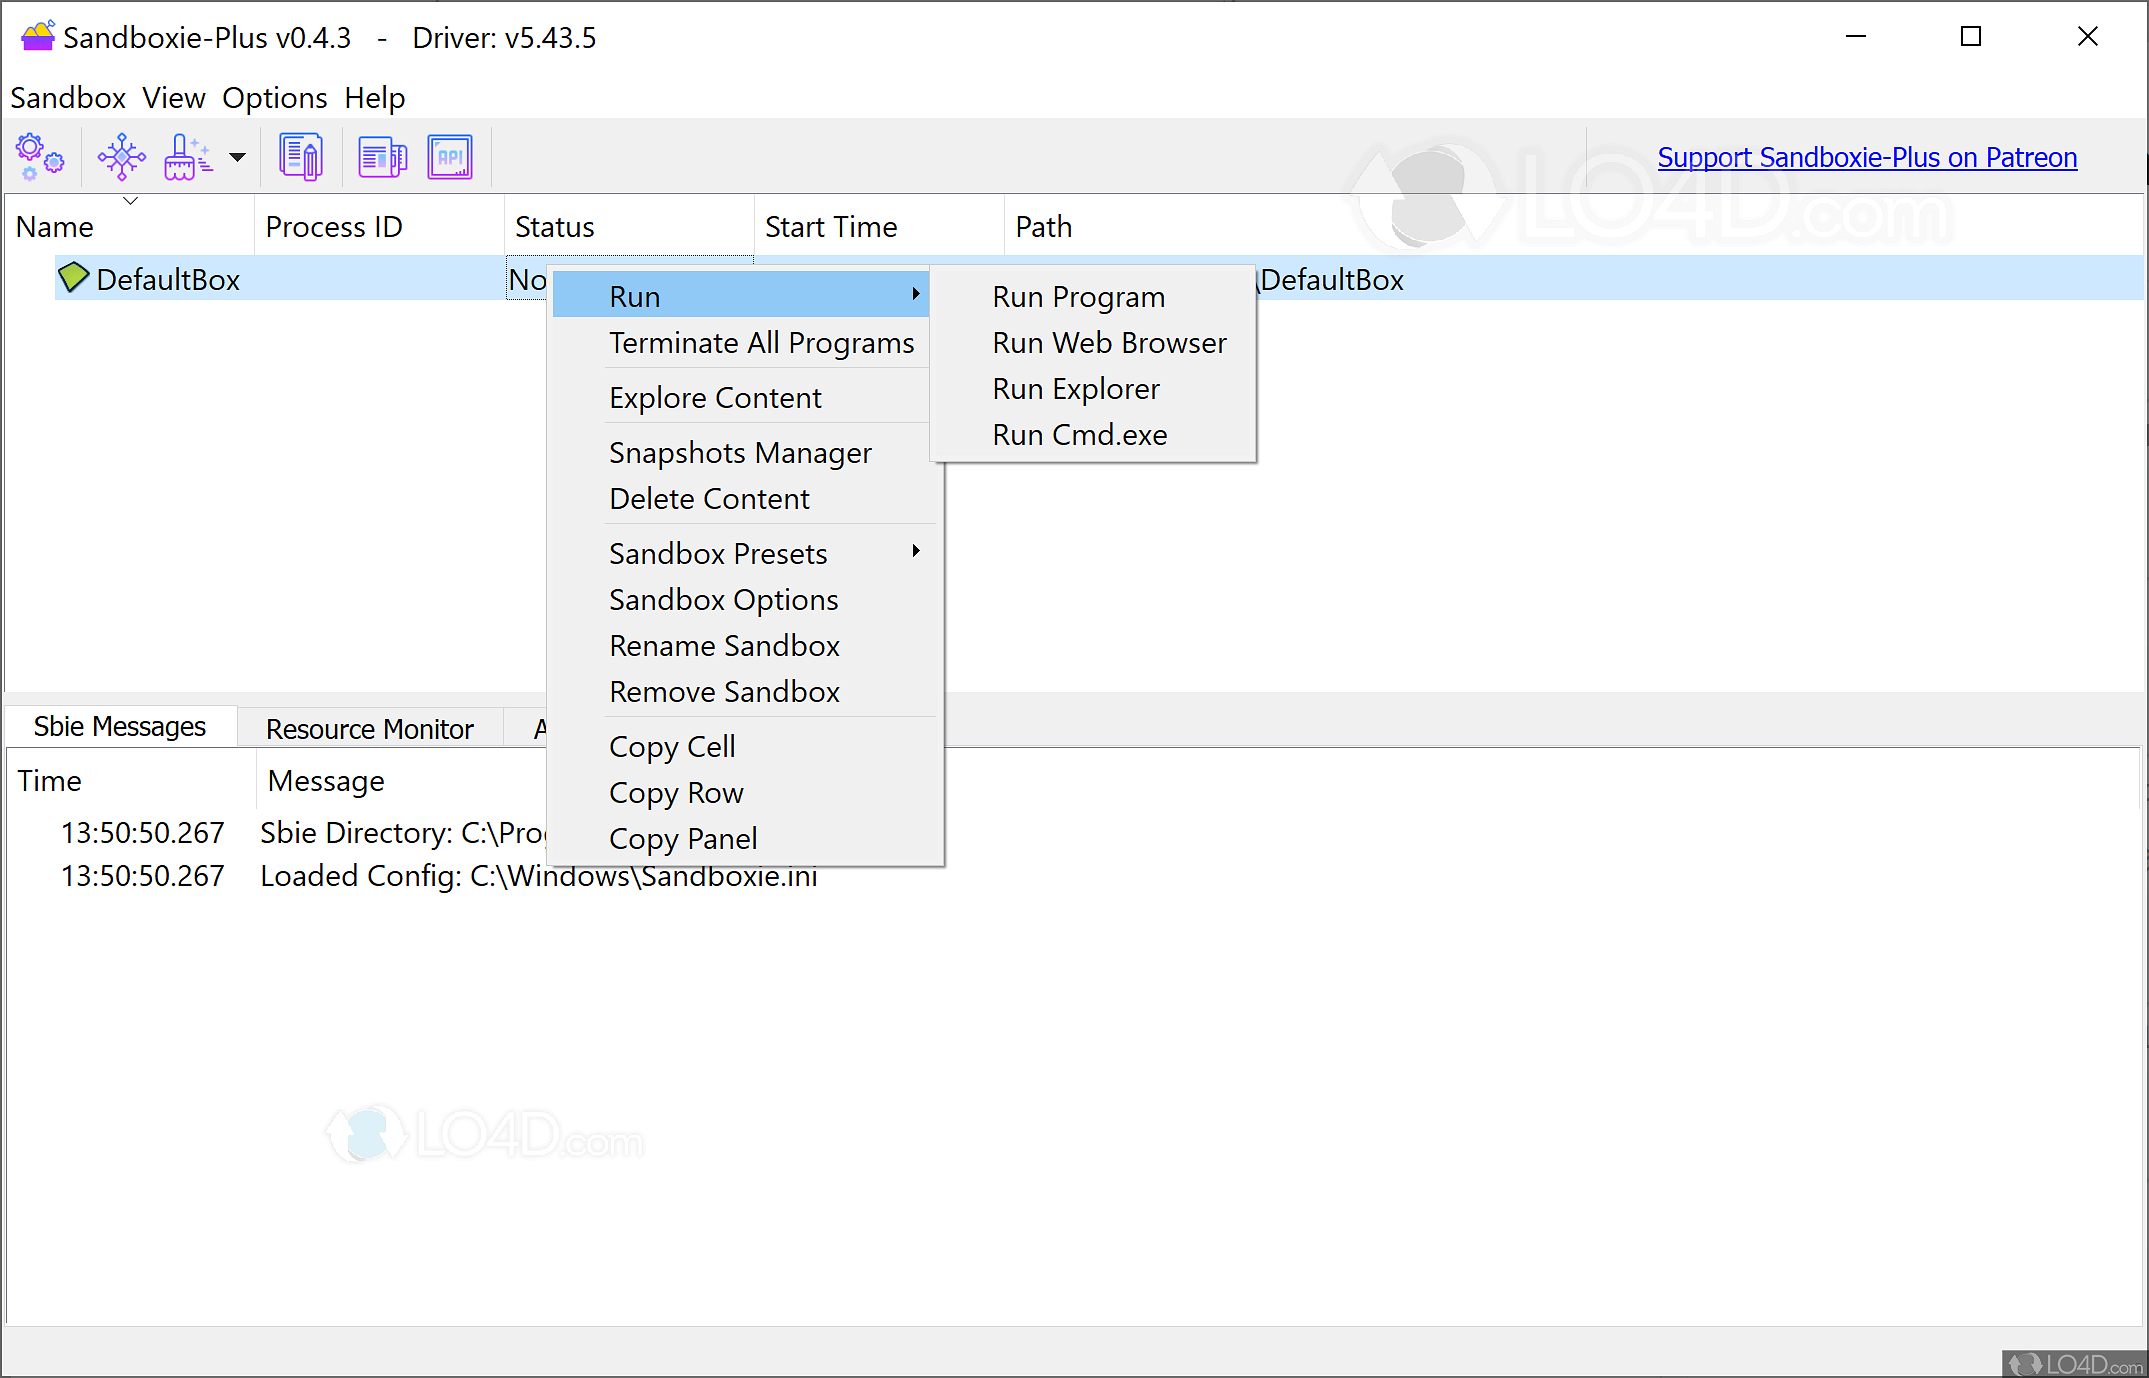This screenshot has width=2149, height=1378.
Task: Click the Sandboxie-Plus title bar app icon
Action: click(x=36, y=36)
